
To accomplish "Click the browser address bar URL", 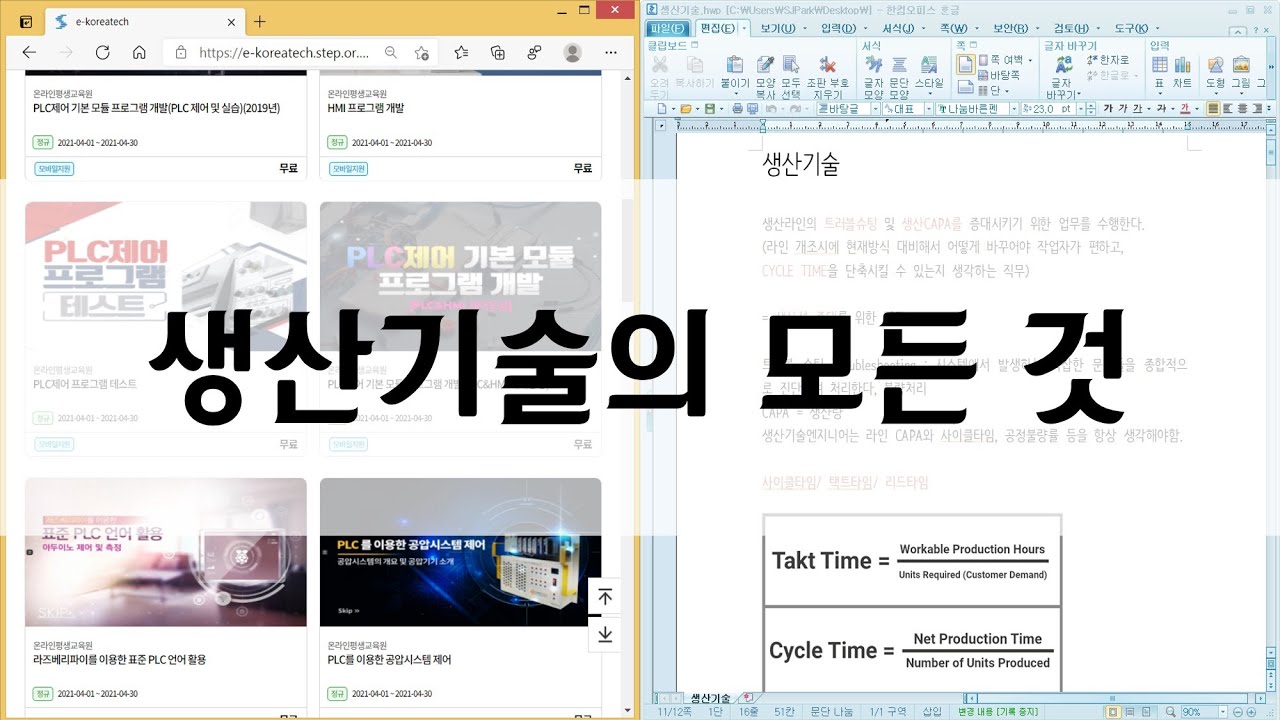I will [x=284, y=53].
